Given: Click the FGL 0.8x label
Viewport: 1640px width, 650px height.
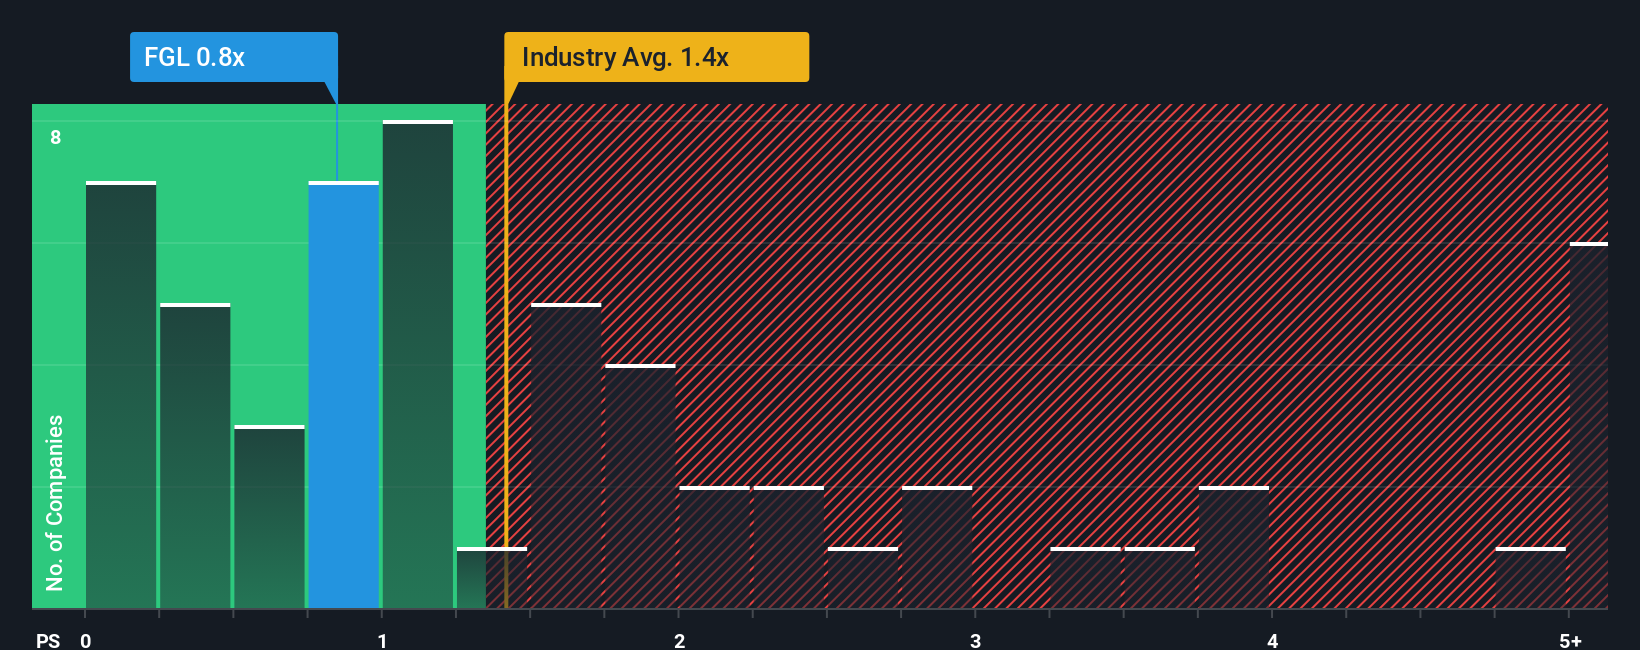Looking at the screenshot, I should pos(234,57).
